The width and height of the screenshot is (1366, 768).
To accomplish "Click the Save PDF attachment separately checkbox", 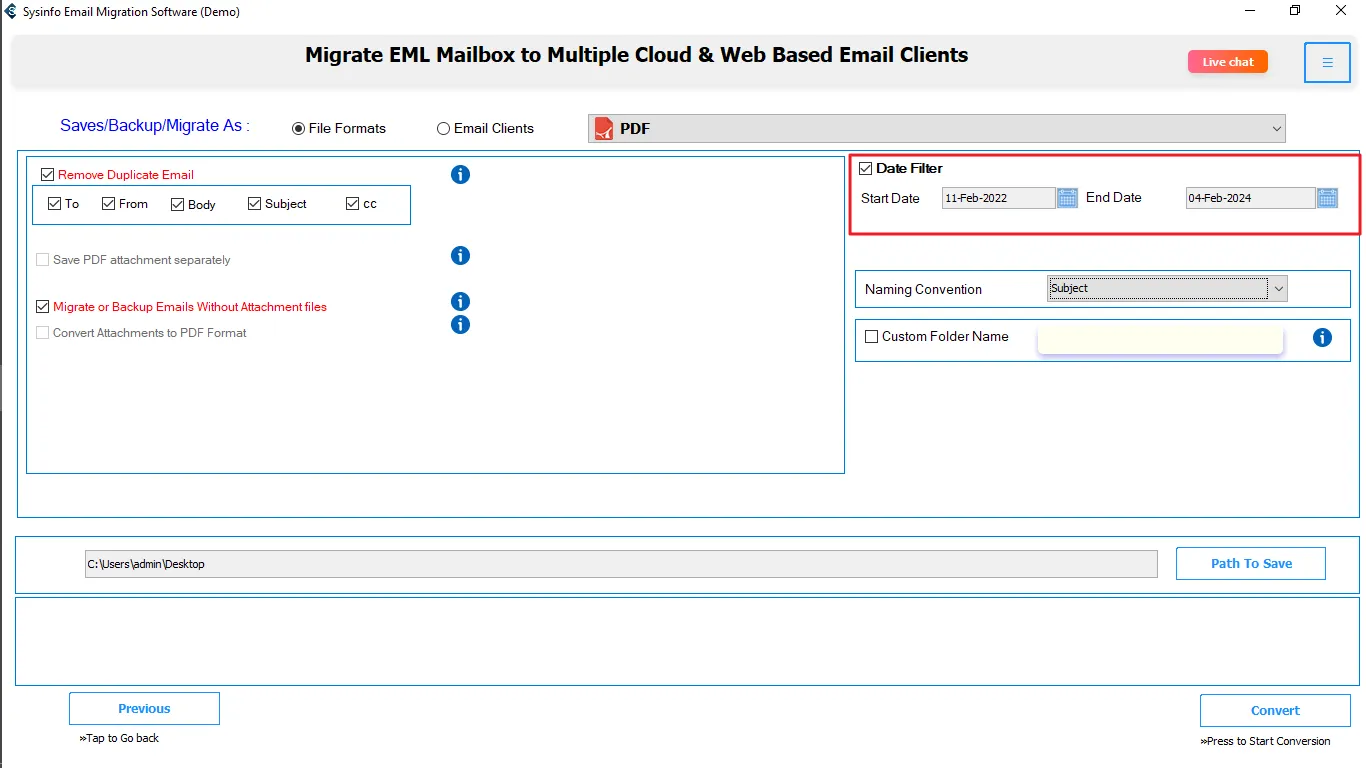I will point(43,260).
